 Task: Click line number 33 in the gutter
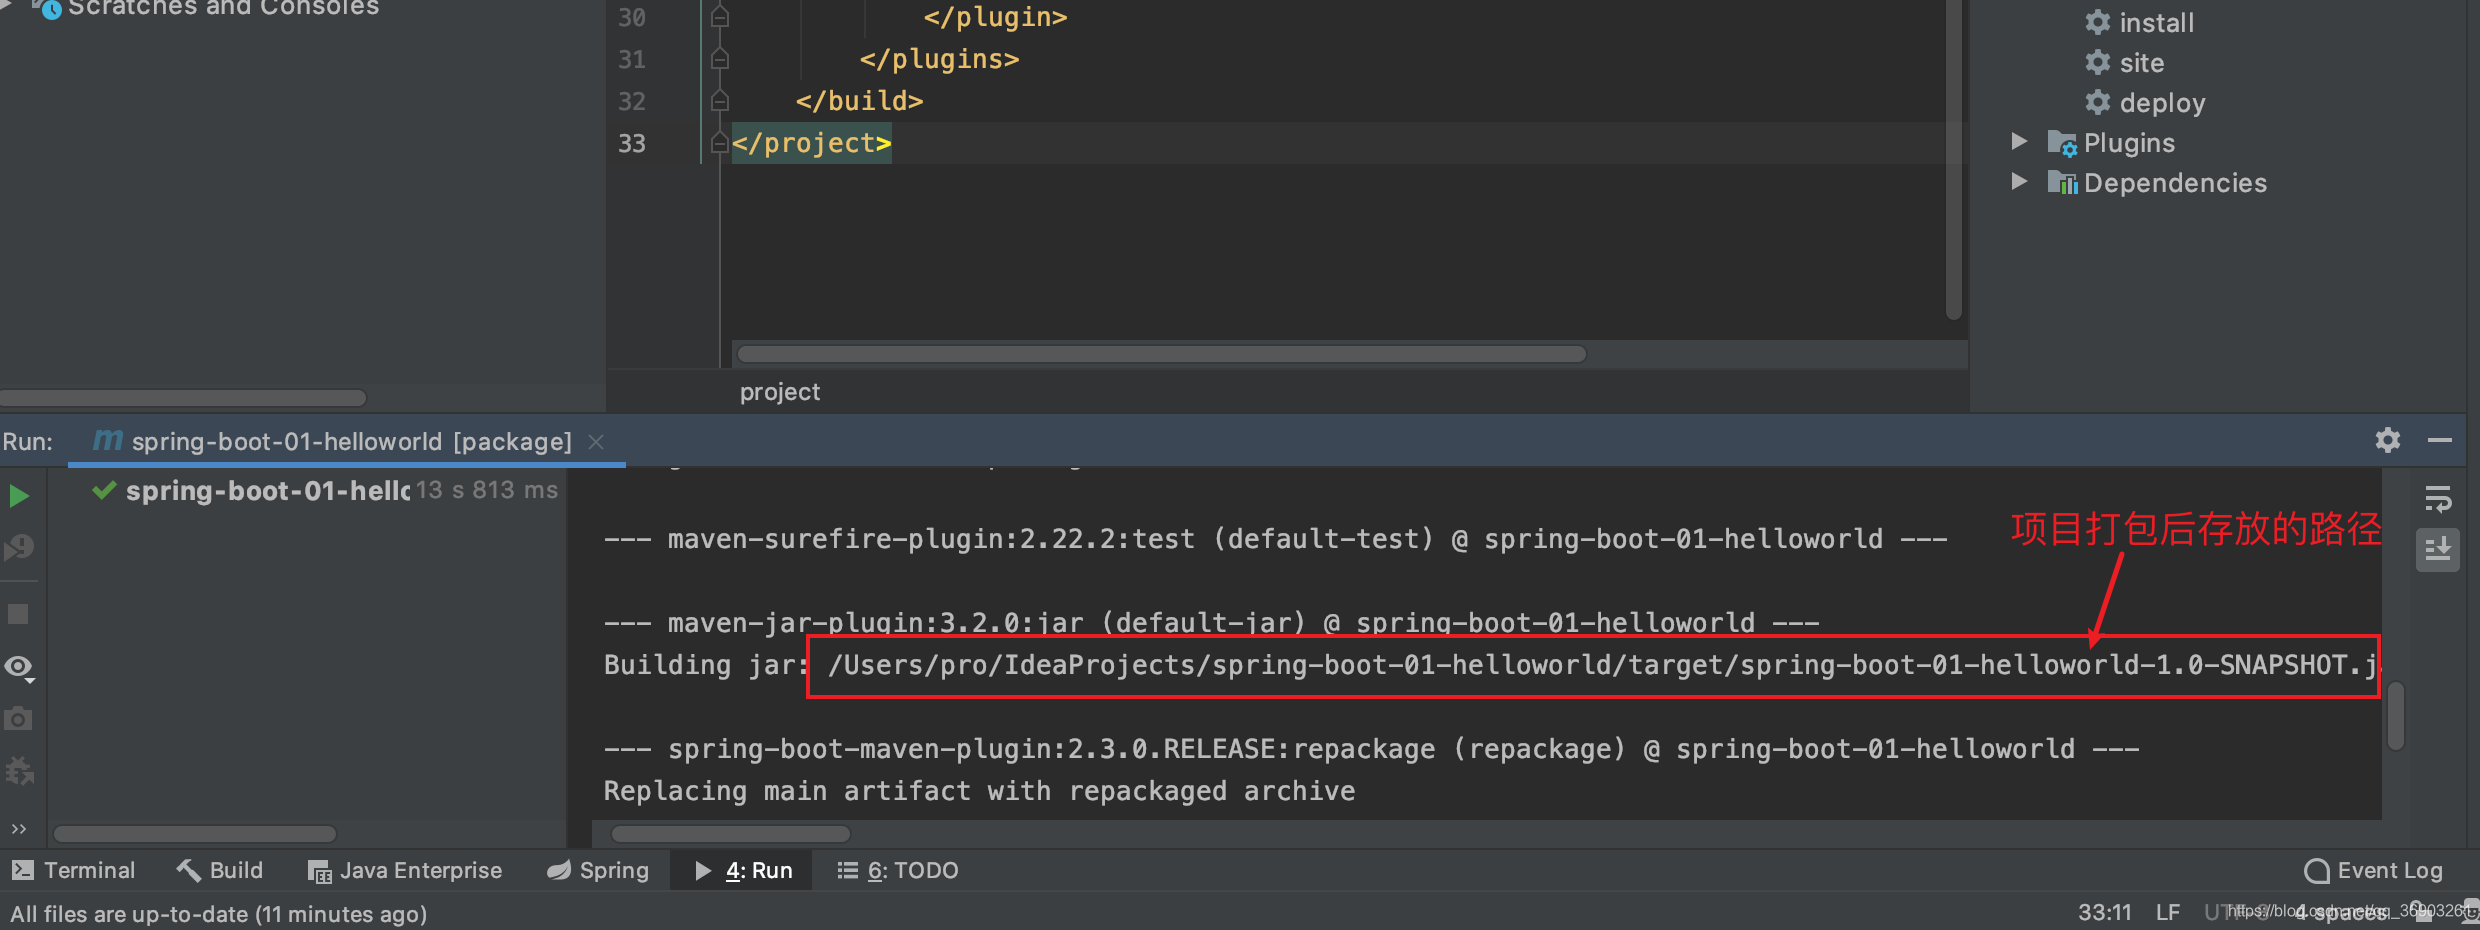[x=632, y=143]
